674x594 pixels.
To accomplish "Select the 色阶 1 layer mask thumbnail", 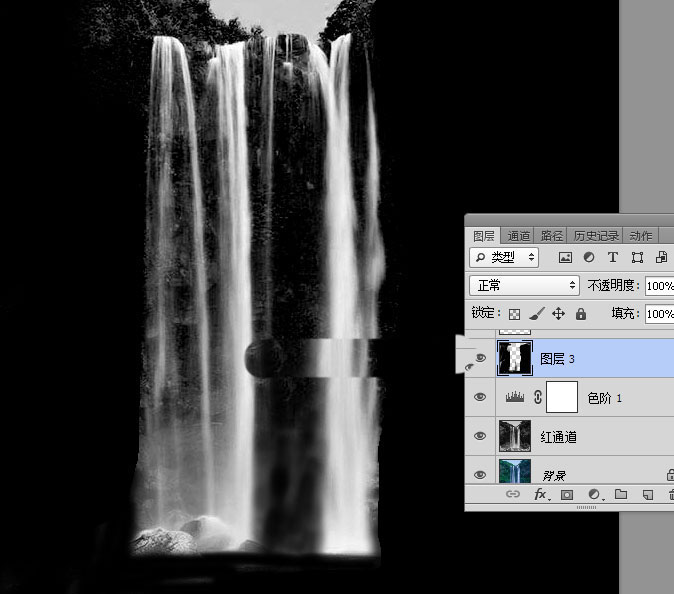I will (x=563, y=397).
